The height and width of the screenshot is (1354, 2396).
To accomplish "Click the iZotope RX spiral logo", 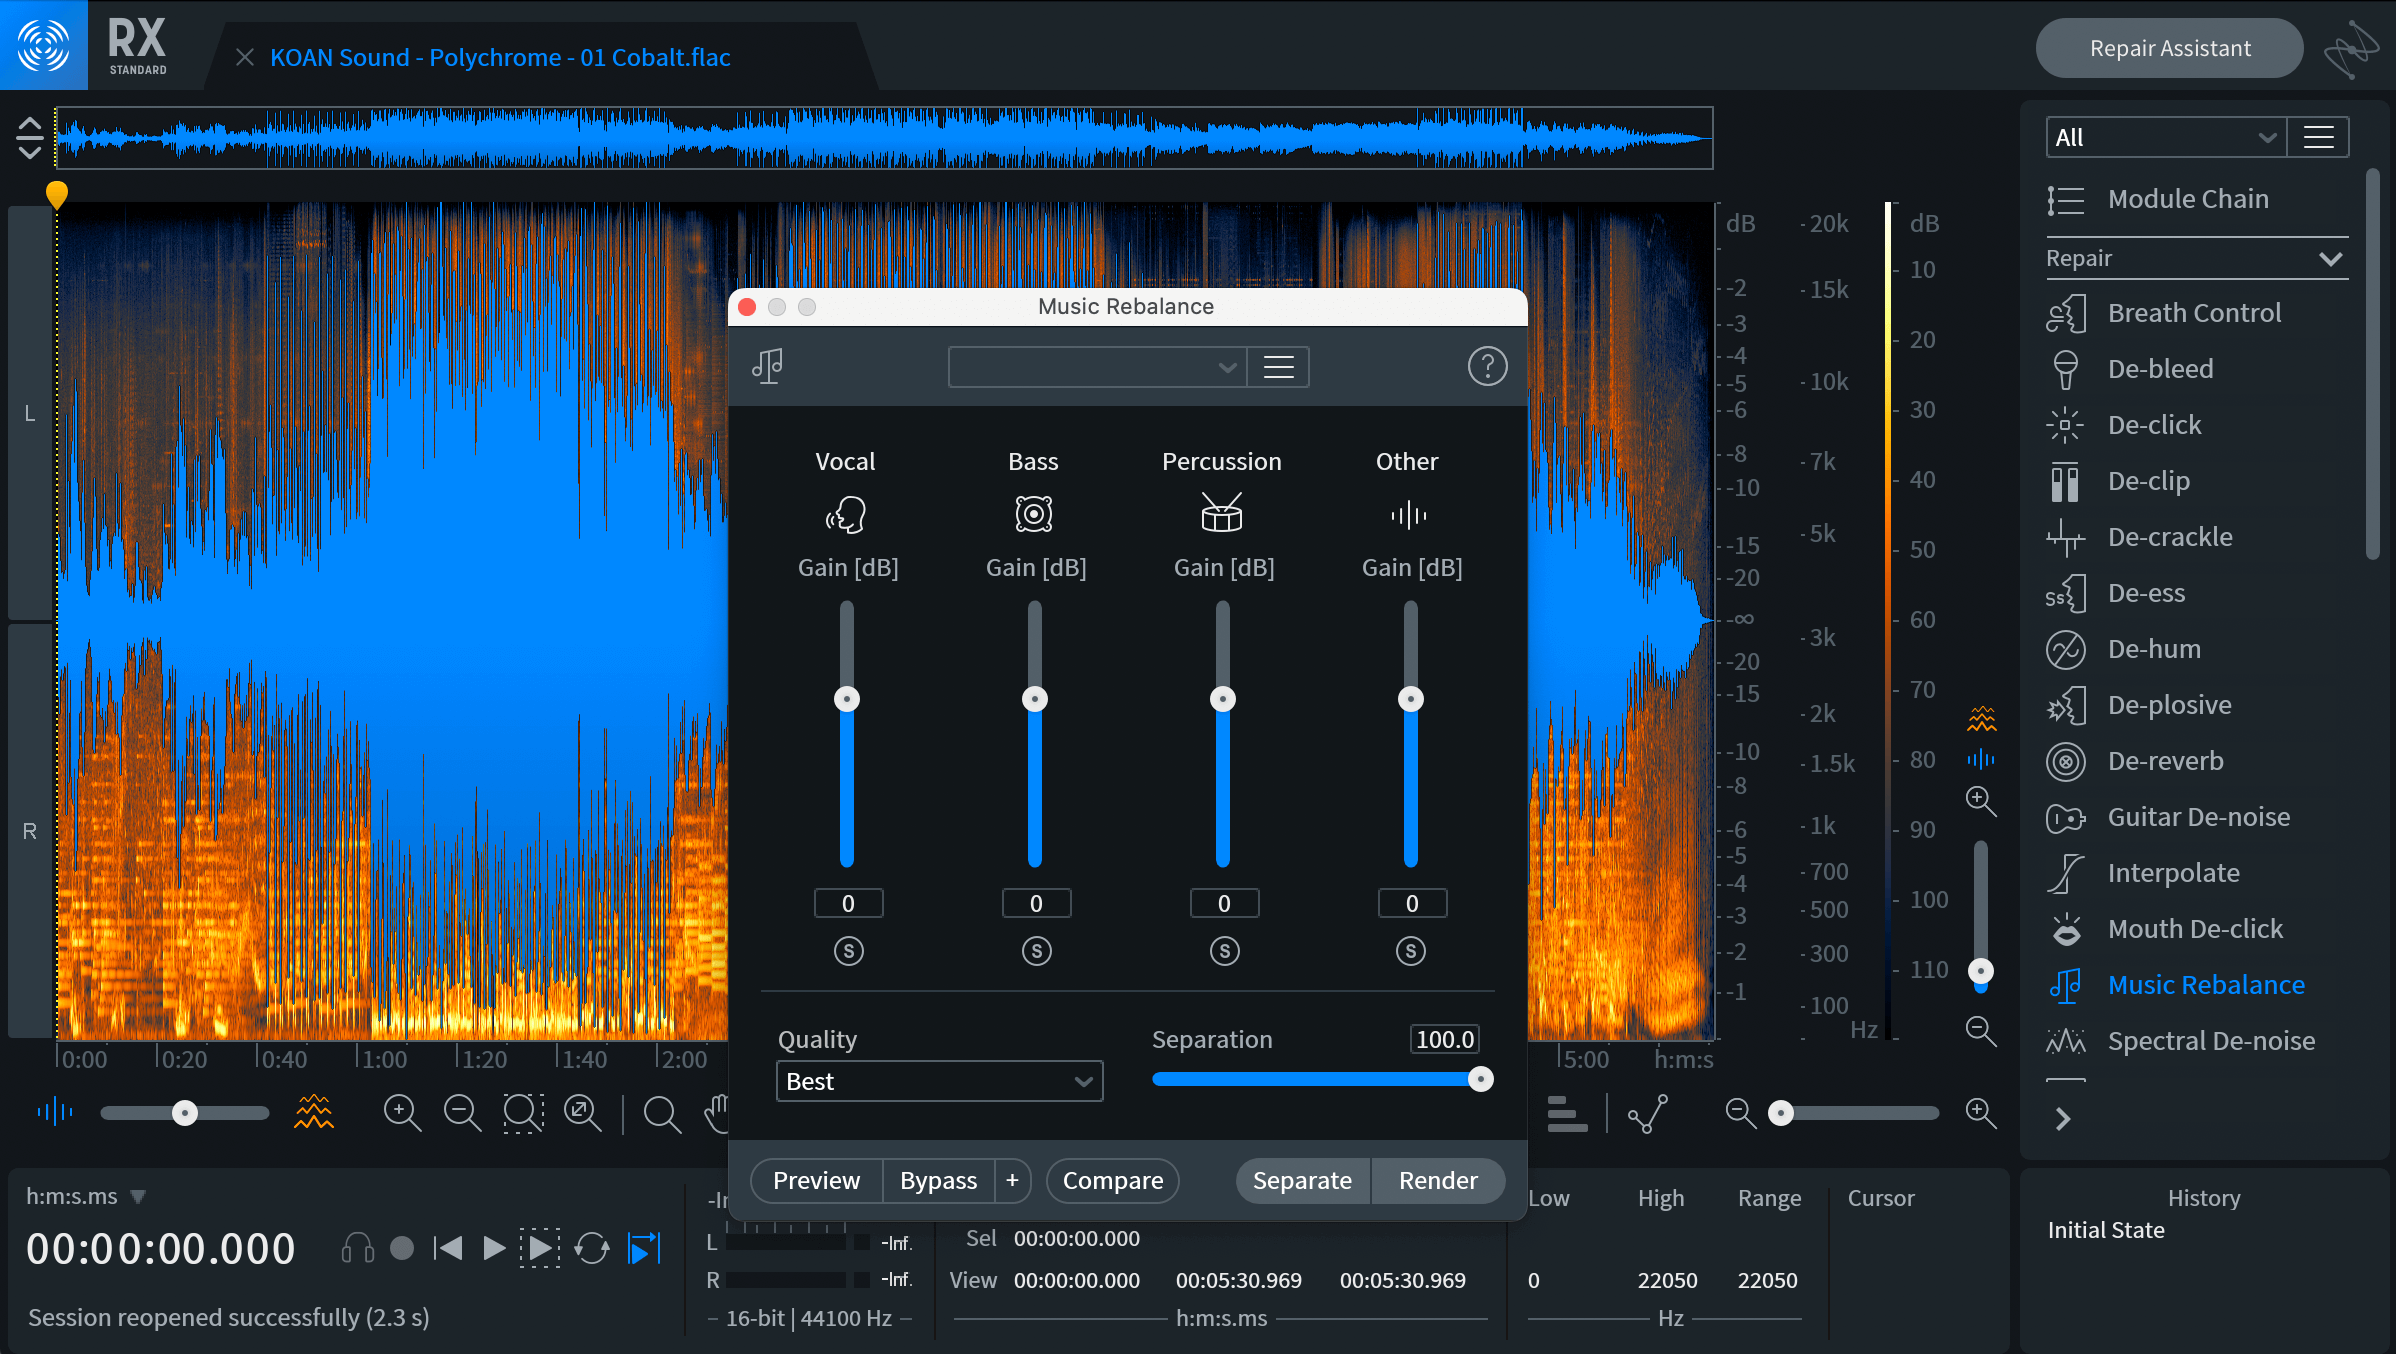I will (44, 45).
